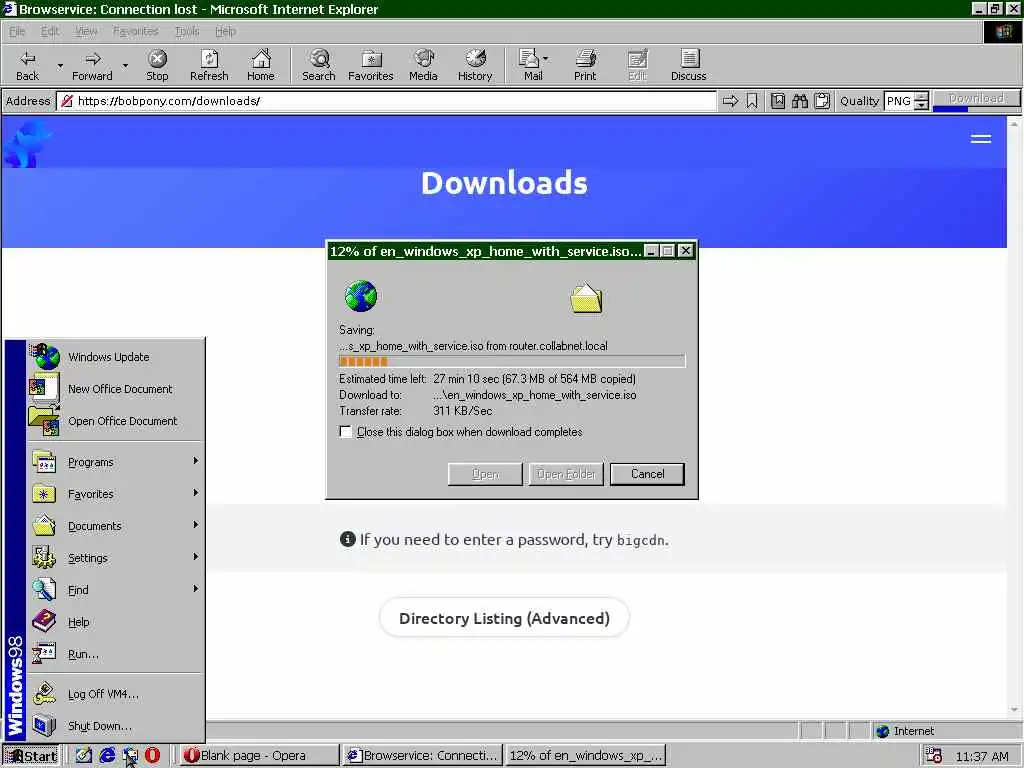Click the Go arrow beside address bar
This screenshot has width=1024, height=768.
click(730, 101)
